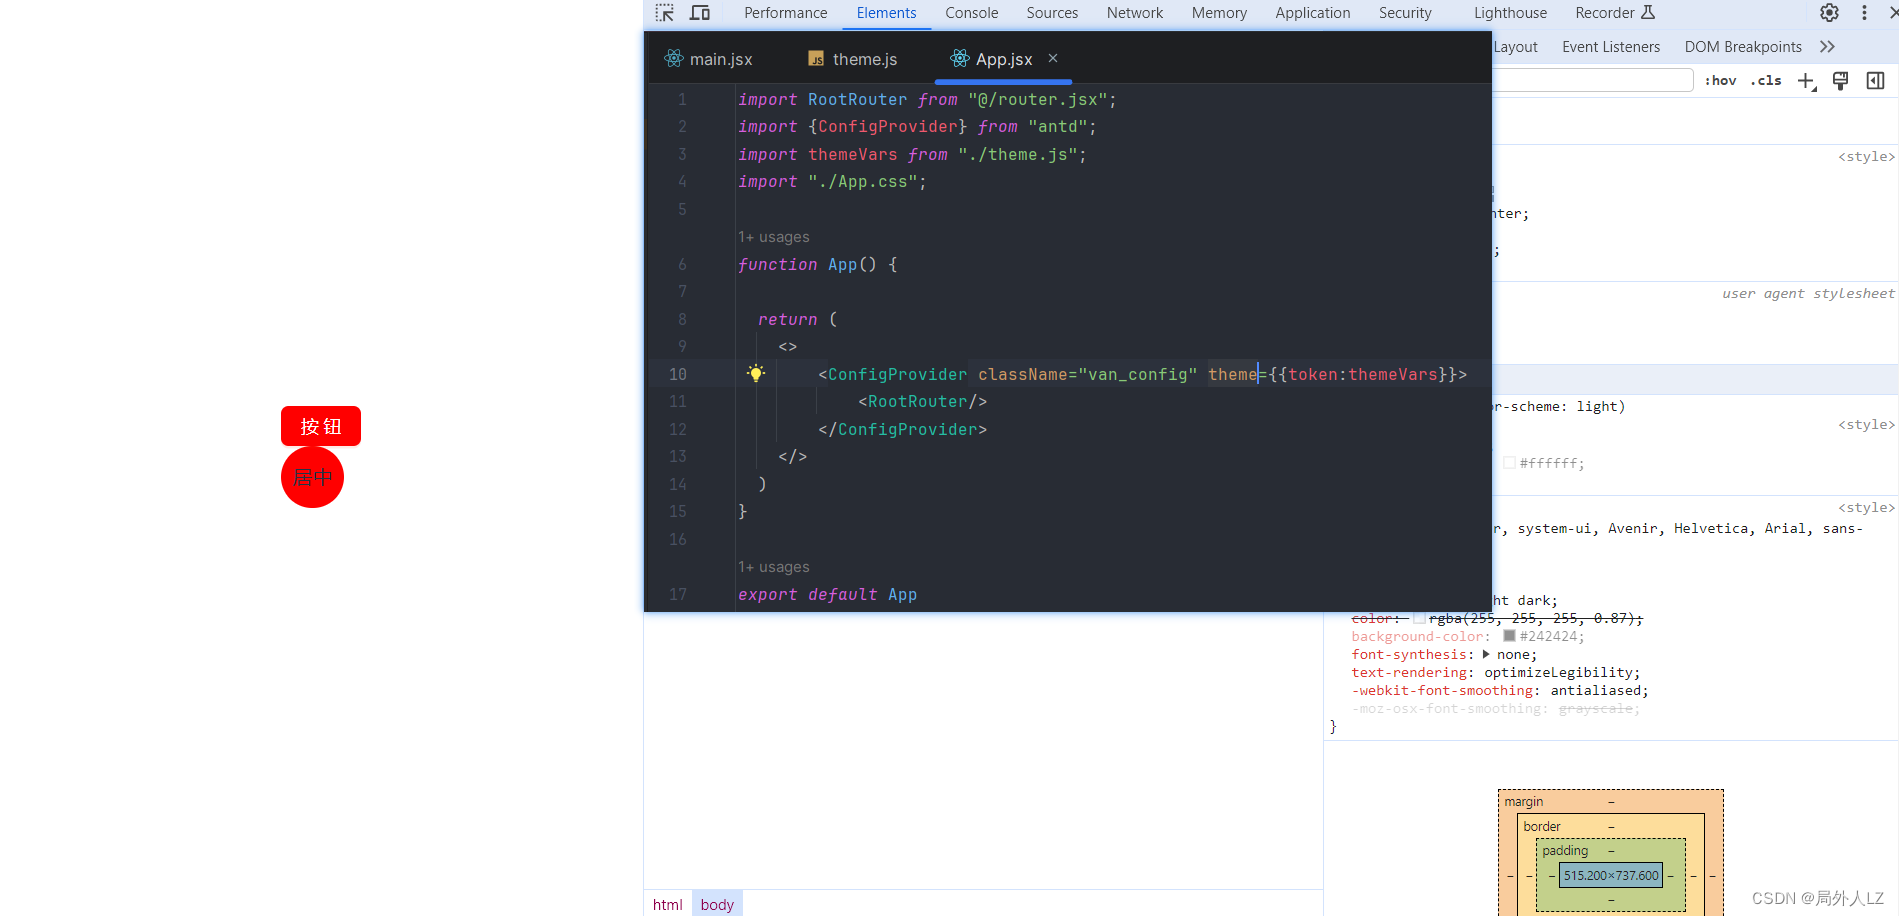Focus the styles filter input field
Viewport: 1899px width, 916px height.
coord(1592,81)
